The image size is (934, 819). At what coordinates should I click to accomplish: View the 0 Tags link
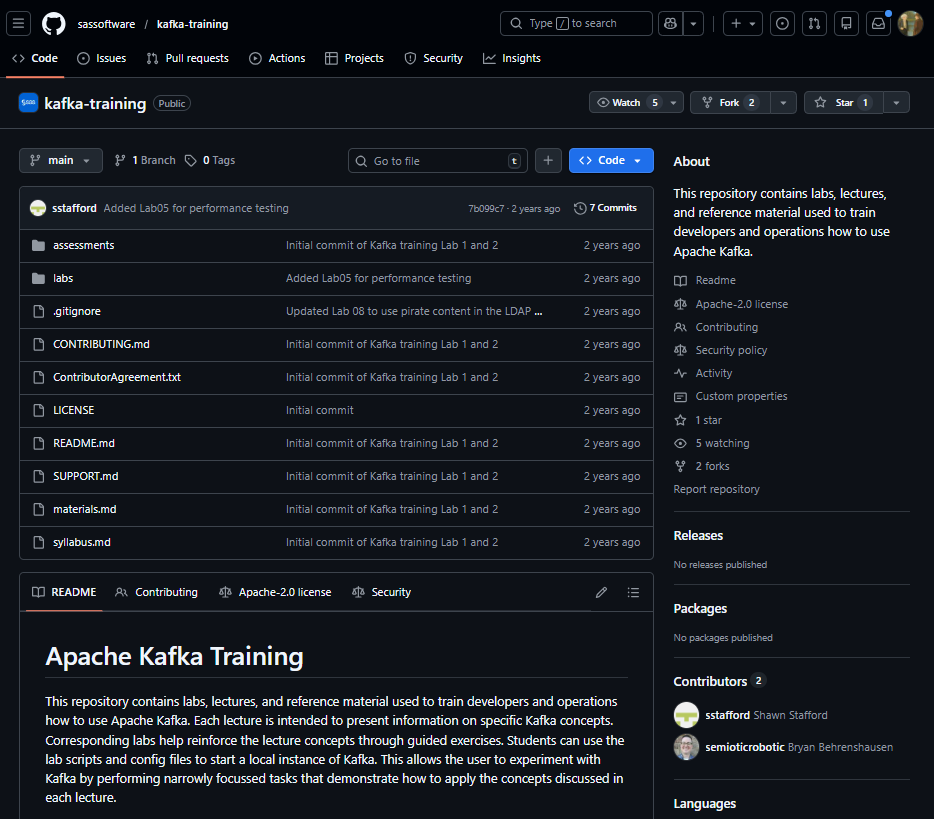(210, 160)
